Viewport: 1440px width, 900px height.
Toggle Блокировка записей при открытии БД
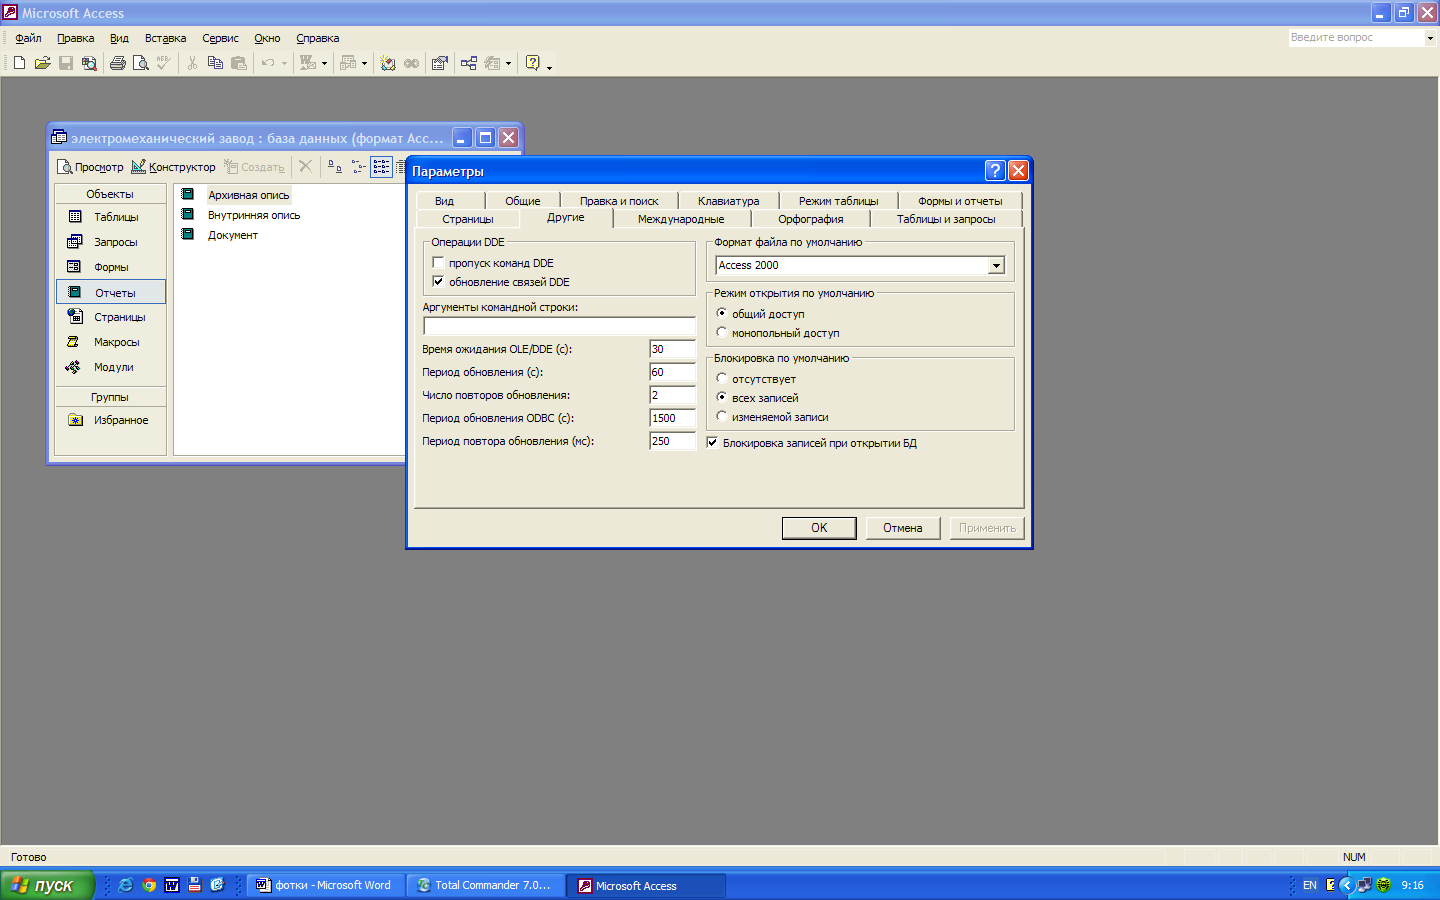click(x=712, y=443)
